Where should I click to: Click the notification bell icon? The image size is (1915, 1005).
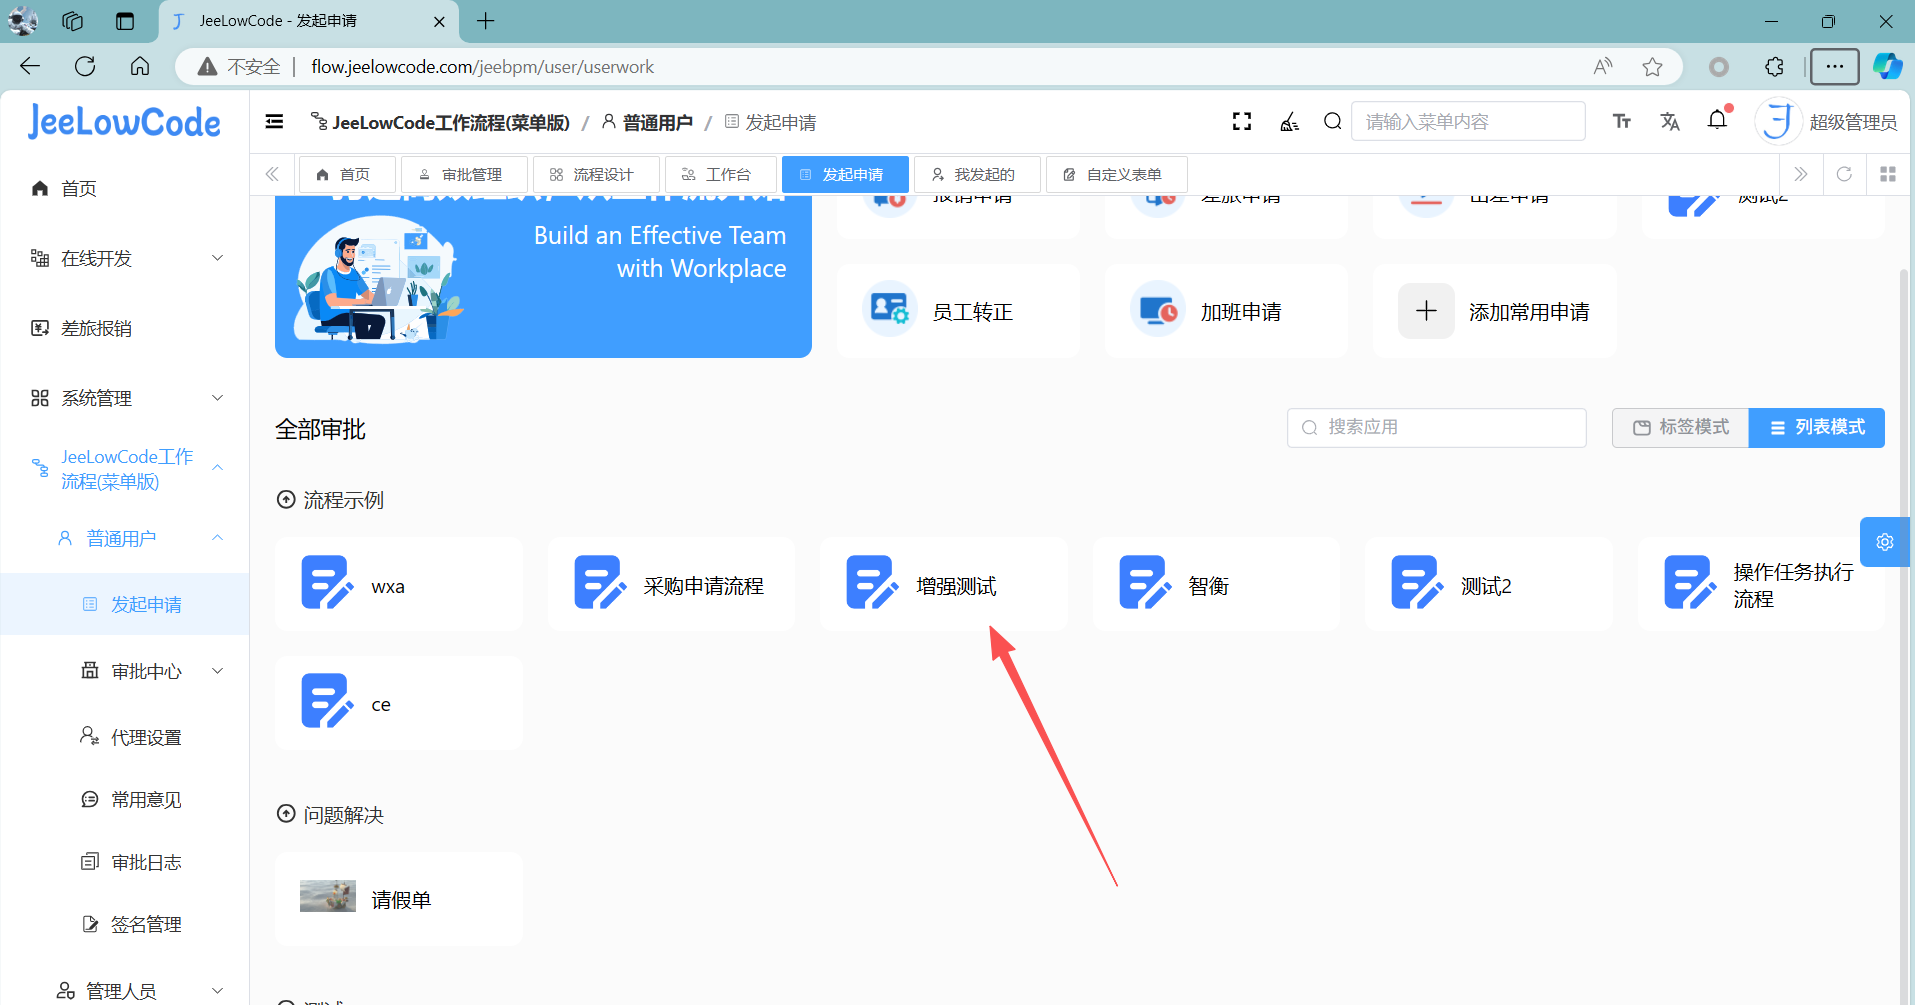coord(1717,120)
